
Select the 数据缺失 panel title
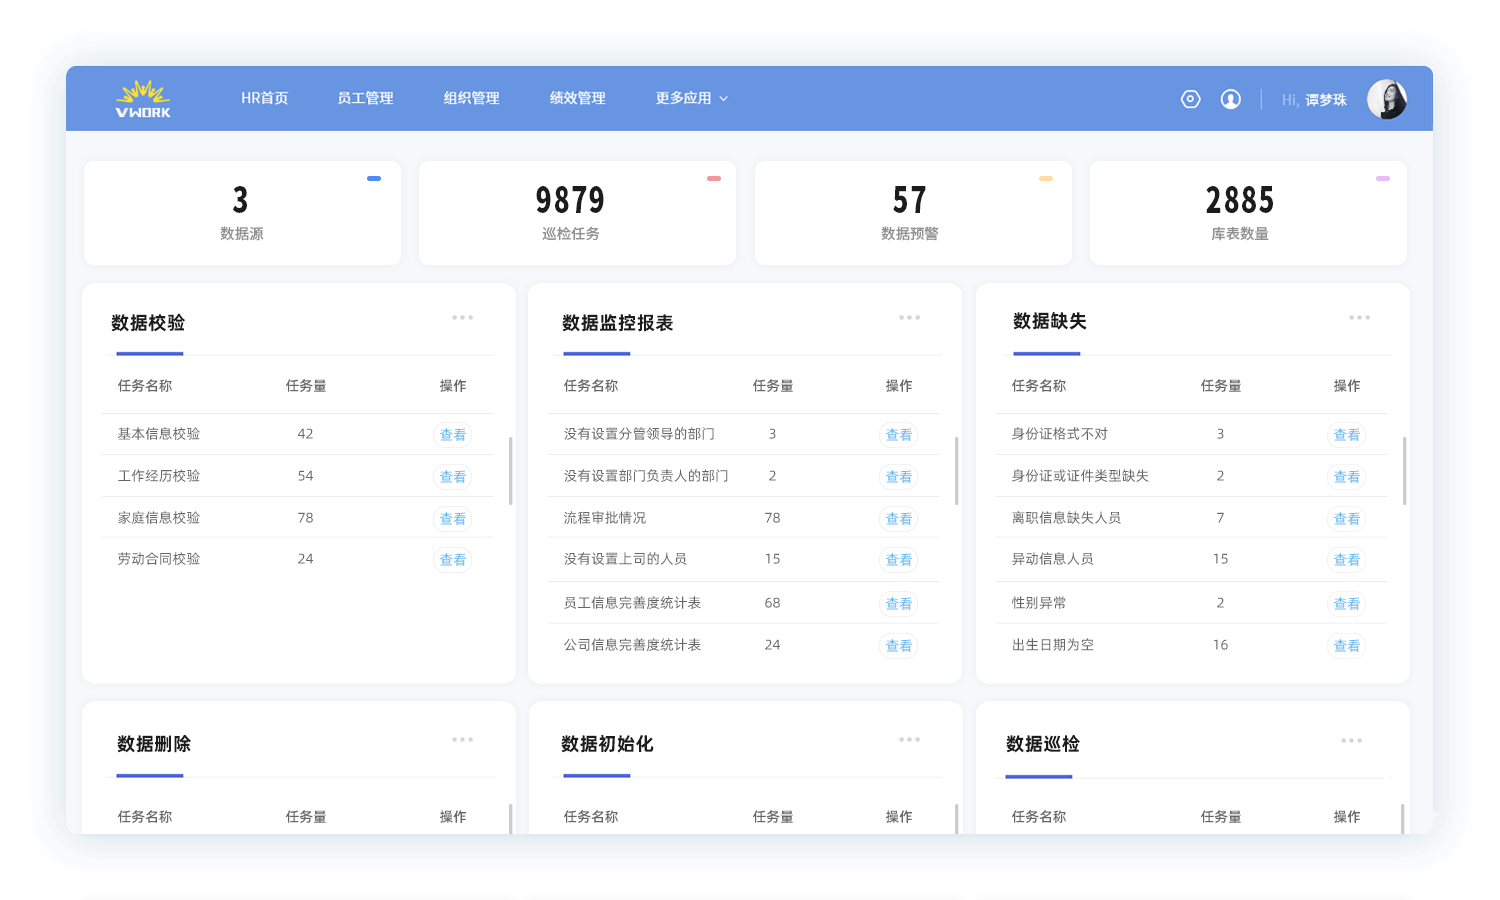(1050, 321)
